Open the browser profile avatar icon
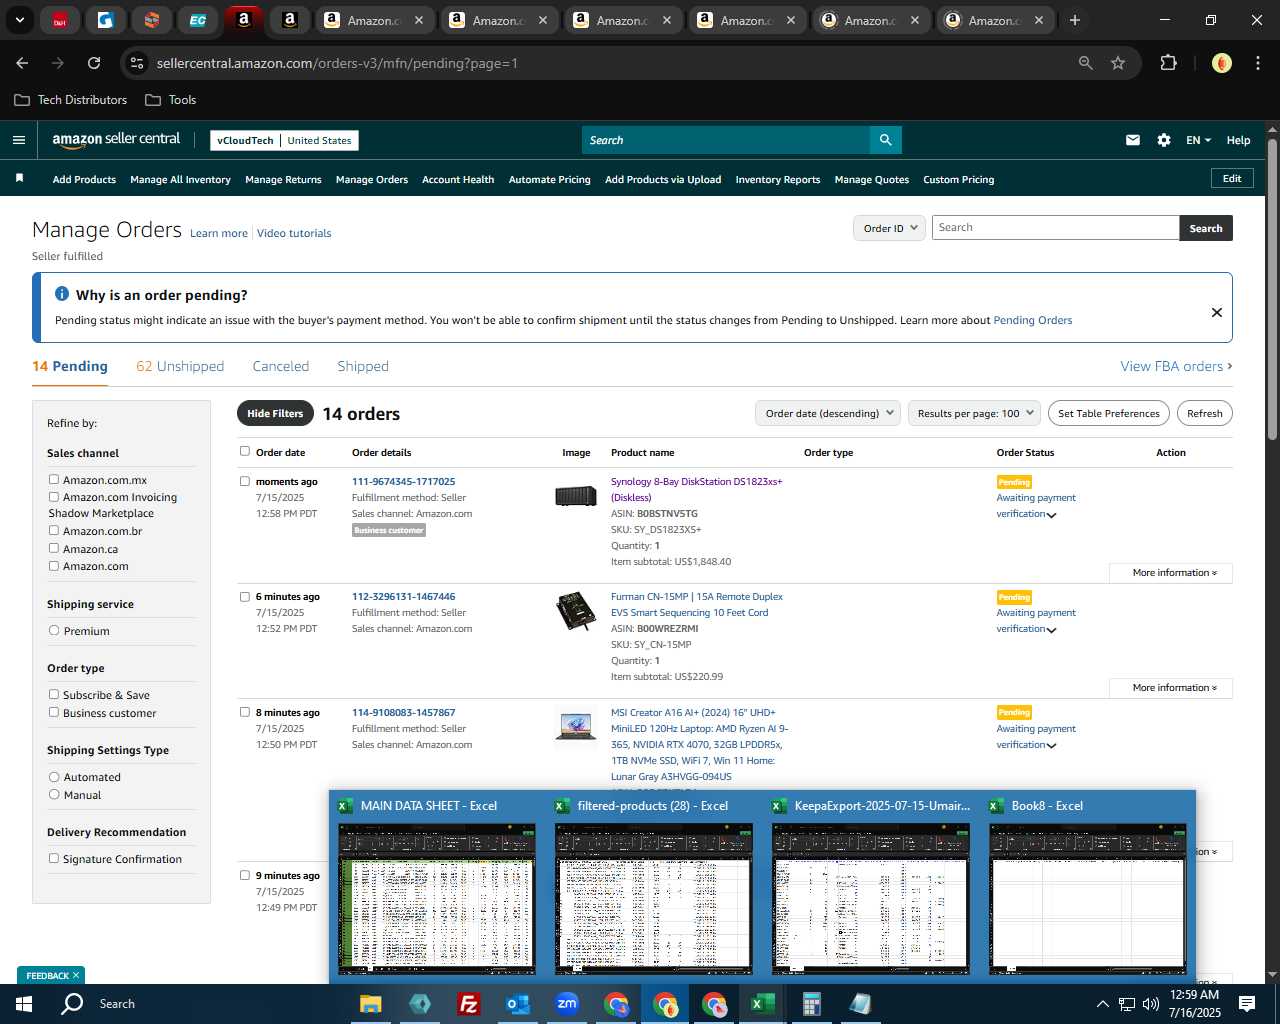Viewport: 1280px width, 1024px height. 1222,63
